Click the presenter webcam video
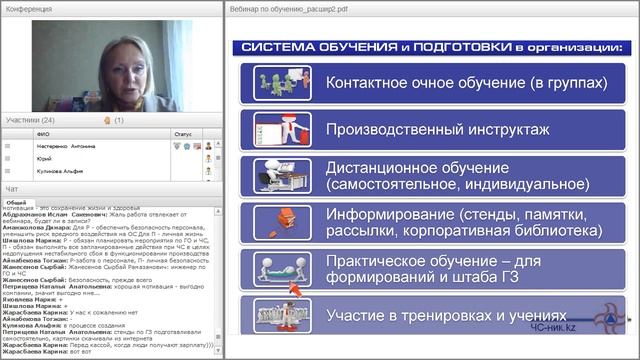The height and width of the screenshot is (360, 640). click(112, 66)
